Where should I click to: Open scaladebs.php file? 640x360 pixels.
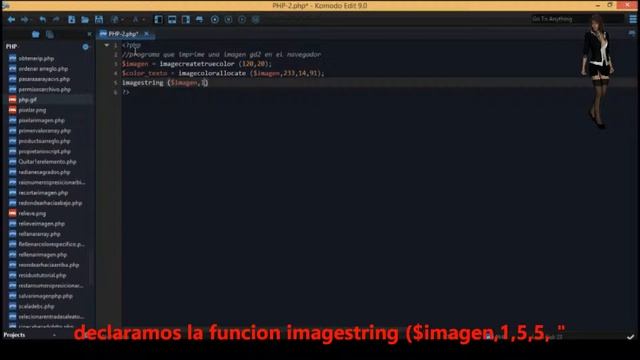pyautogui.click(x=36, y=306)
